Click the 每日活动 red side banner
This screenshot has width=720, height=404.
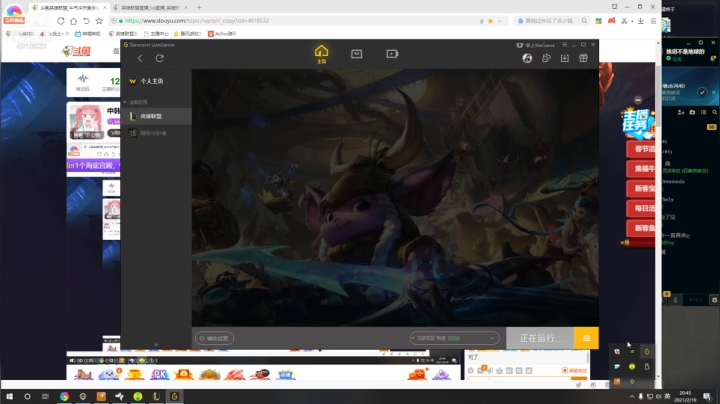point(642,208)
